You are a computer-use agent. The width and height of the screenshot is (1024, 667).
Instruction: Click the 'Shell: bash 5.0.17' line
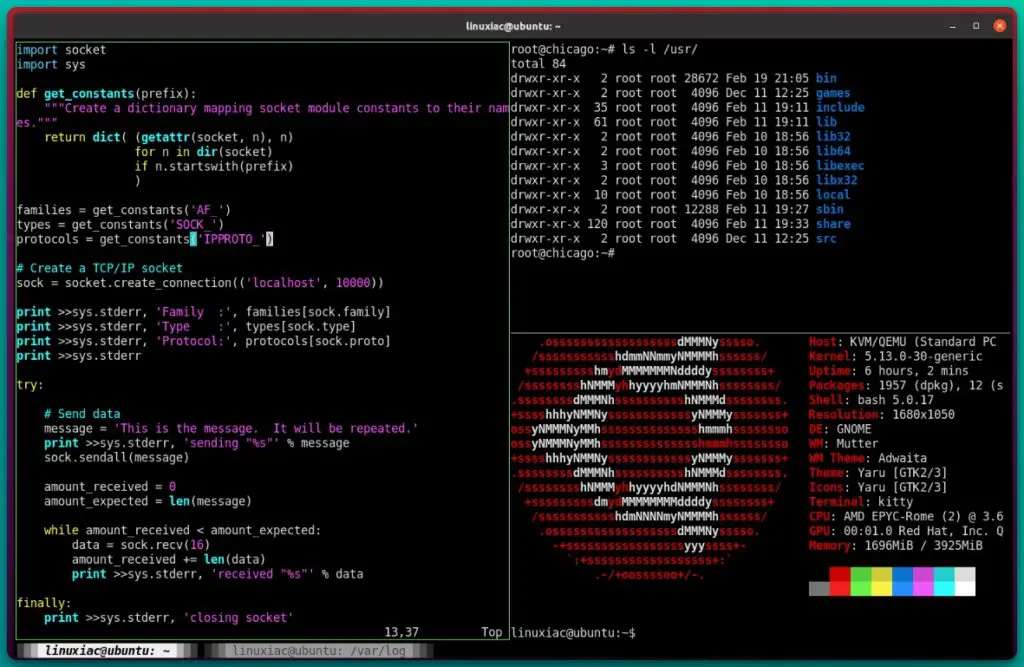pos(871,400)
